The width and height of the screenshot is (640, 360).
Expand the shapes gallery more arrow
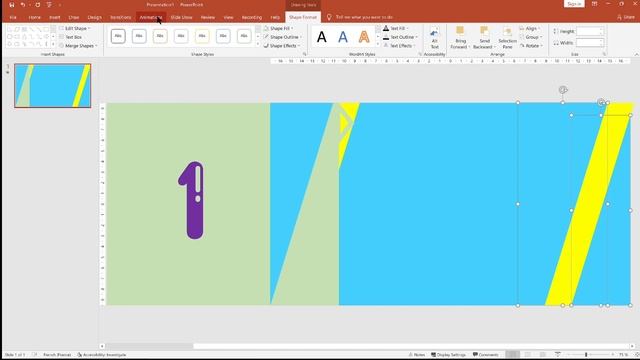click(x=53, y=44)
